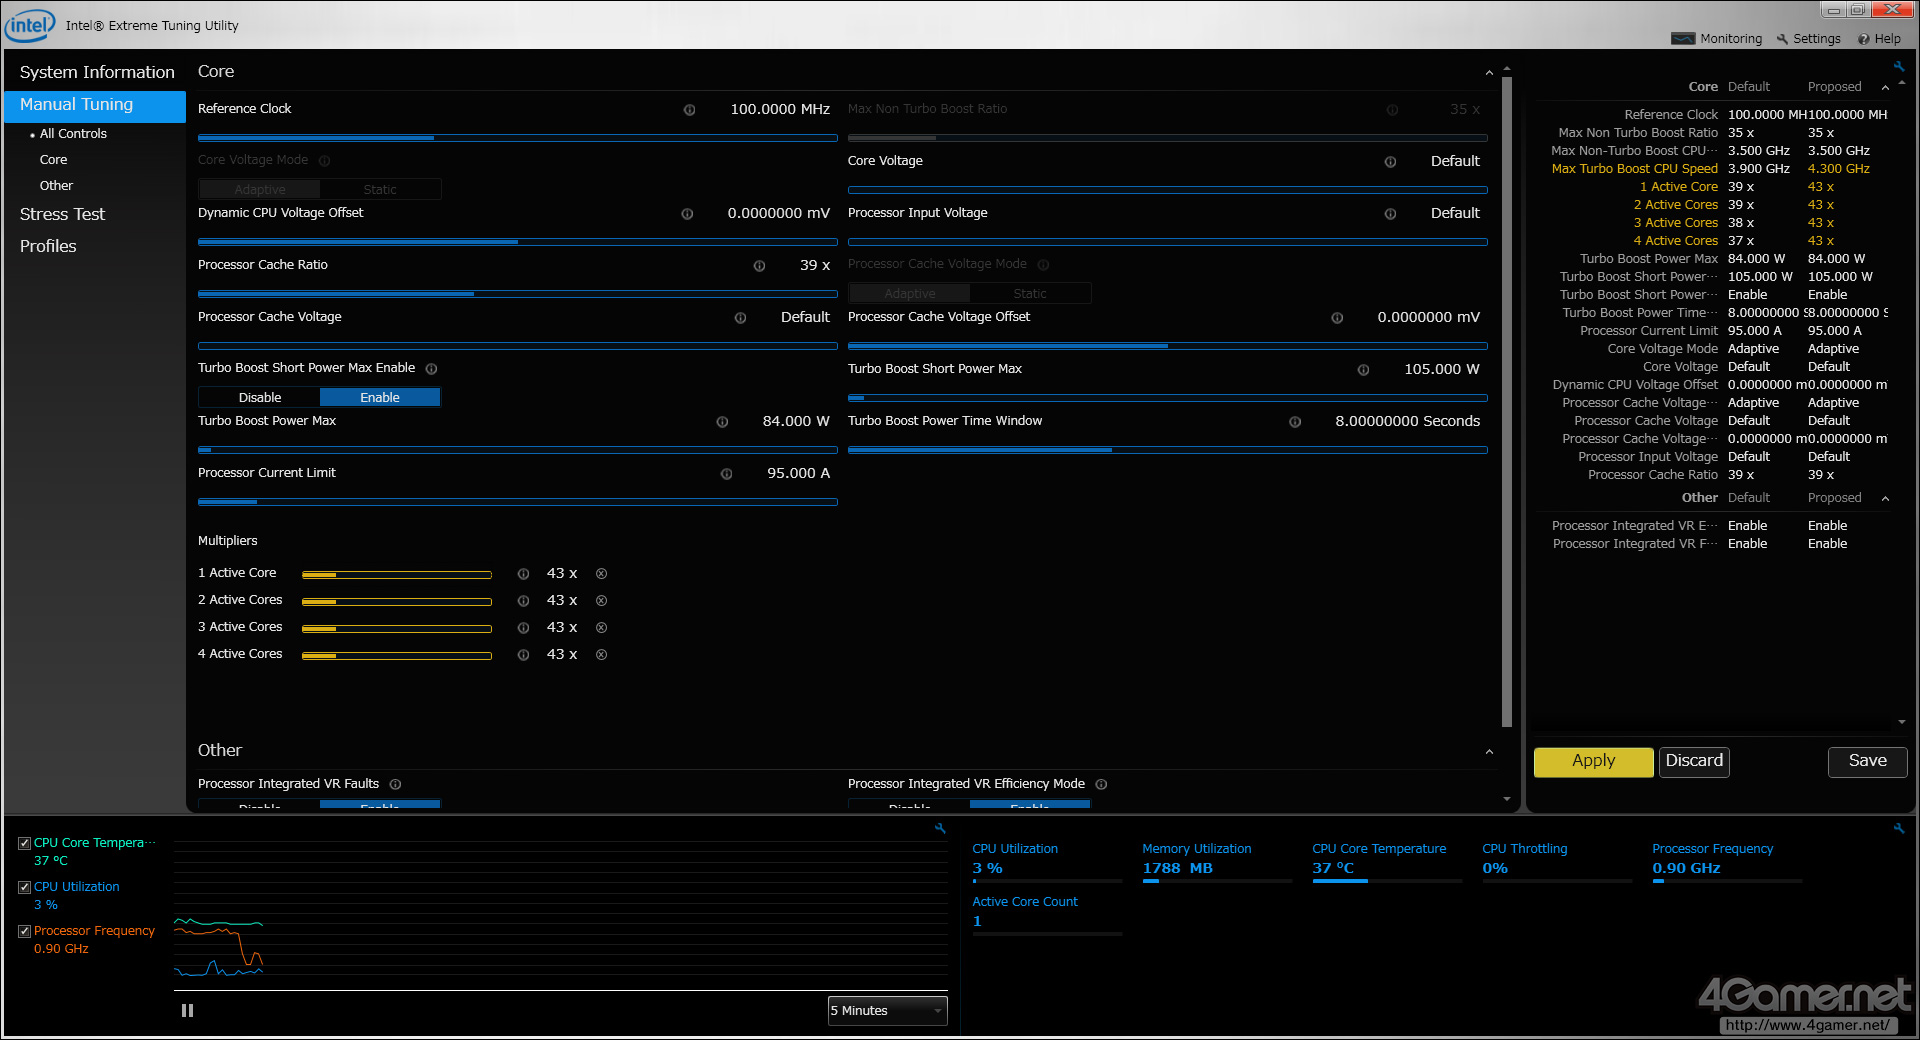Viewport: 1920px width, 1040px height.
Task: Adjust the 3 Active Cores multiplier slider
Action: tap(396, 629)
